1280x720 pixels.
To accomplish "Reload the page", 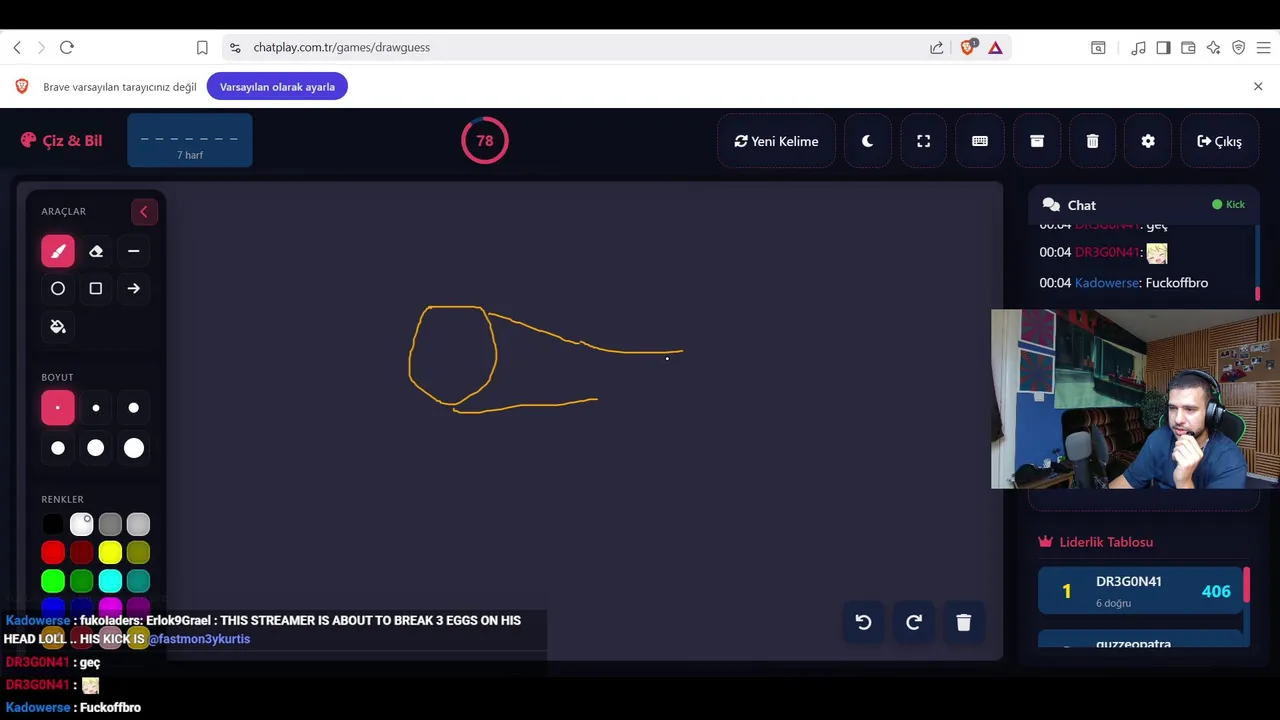I will [67, 47].
